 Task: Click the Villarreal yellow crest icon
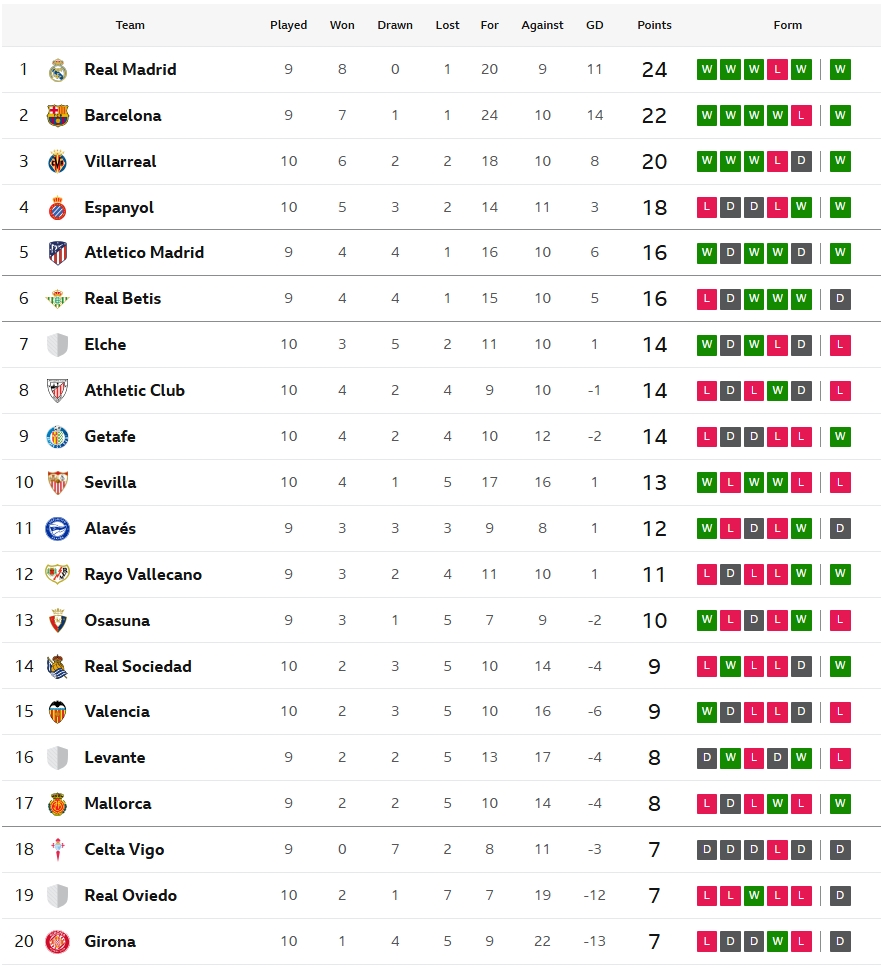(x=58, y=162)
